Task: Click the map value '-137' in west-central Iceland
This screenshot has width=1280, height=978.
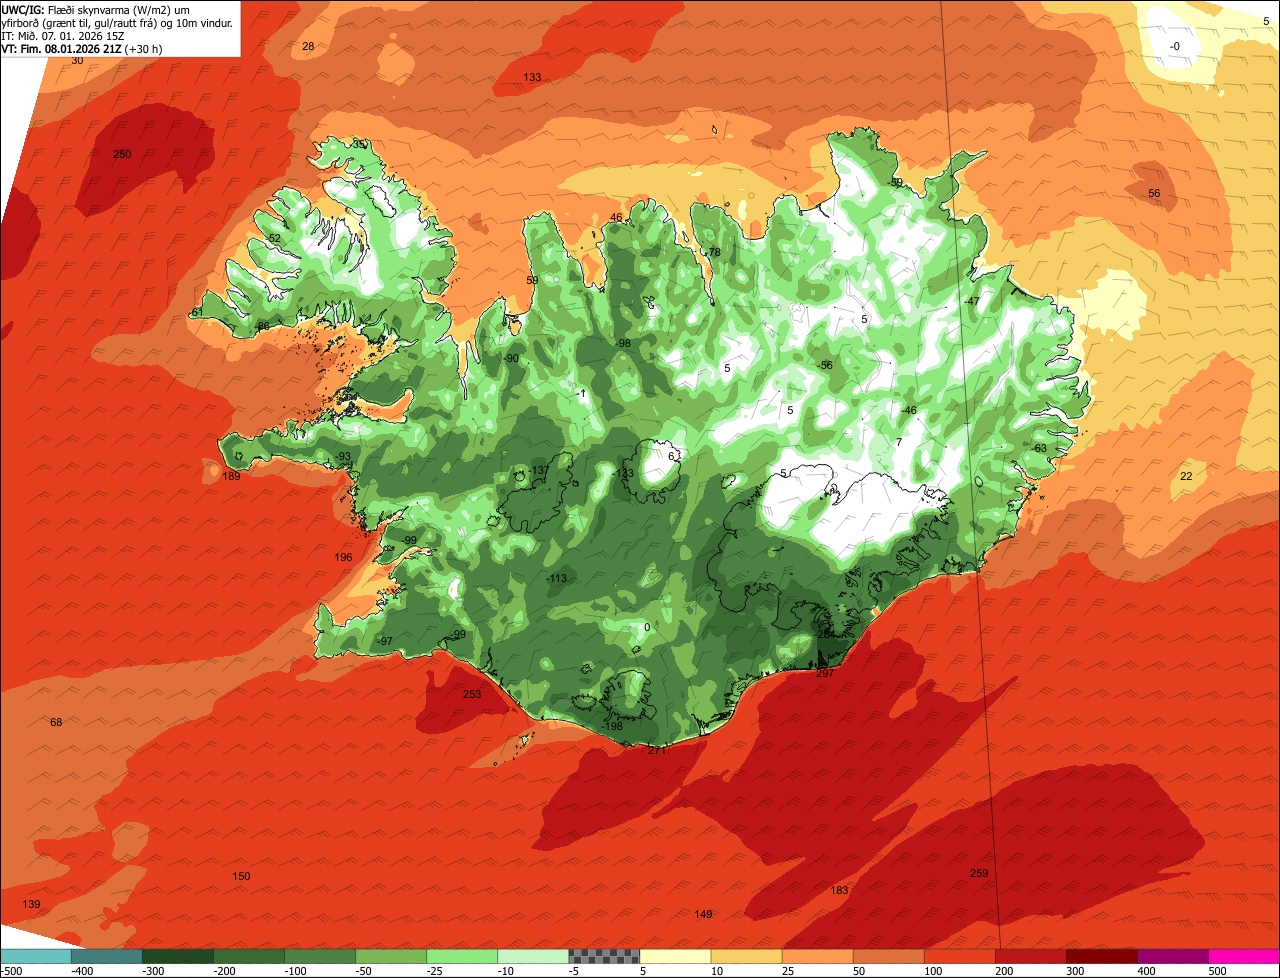Action: [539, 470]
